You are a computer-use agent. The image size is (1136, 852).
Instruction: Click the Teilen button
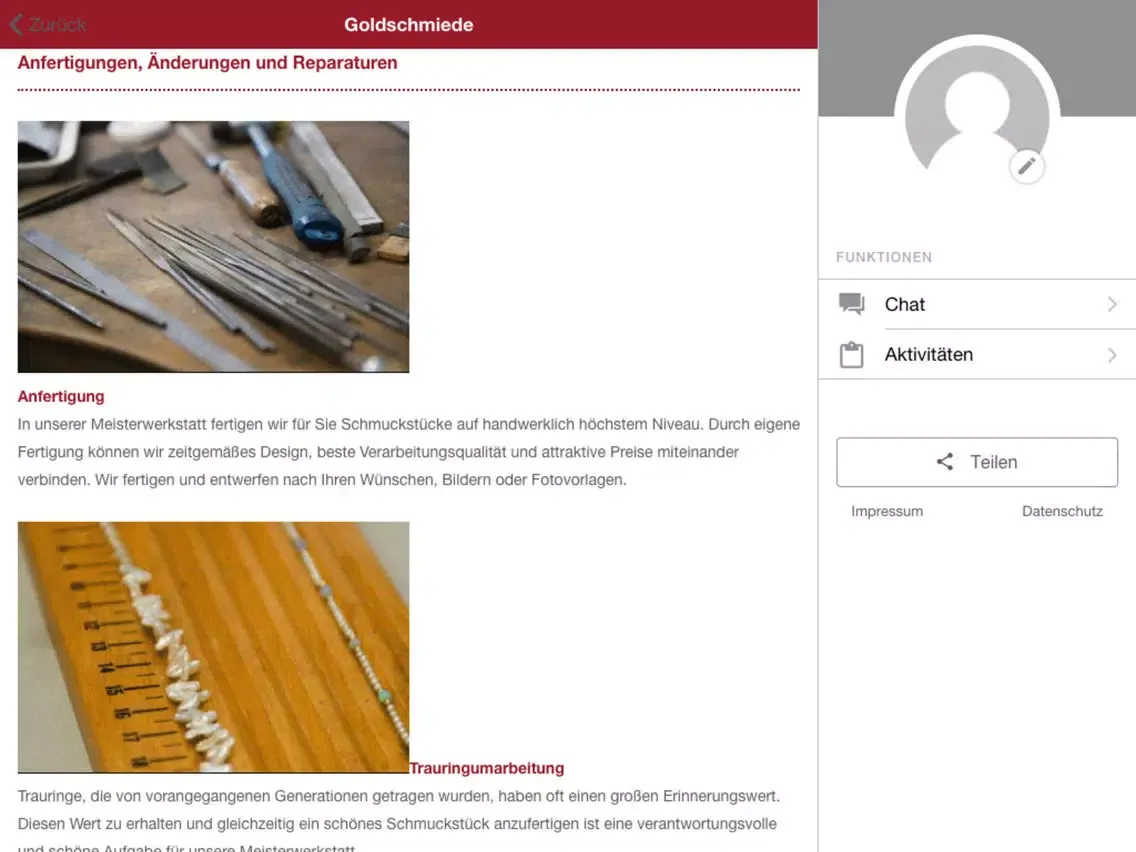977,462
